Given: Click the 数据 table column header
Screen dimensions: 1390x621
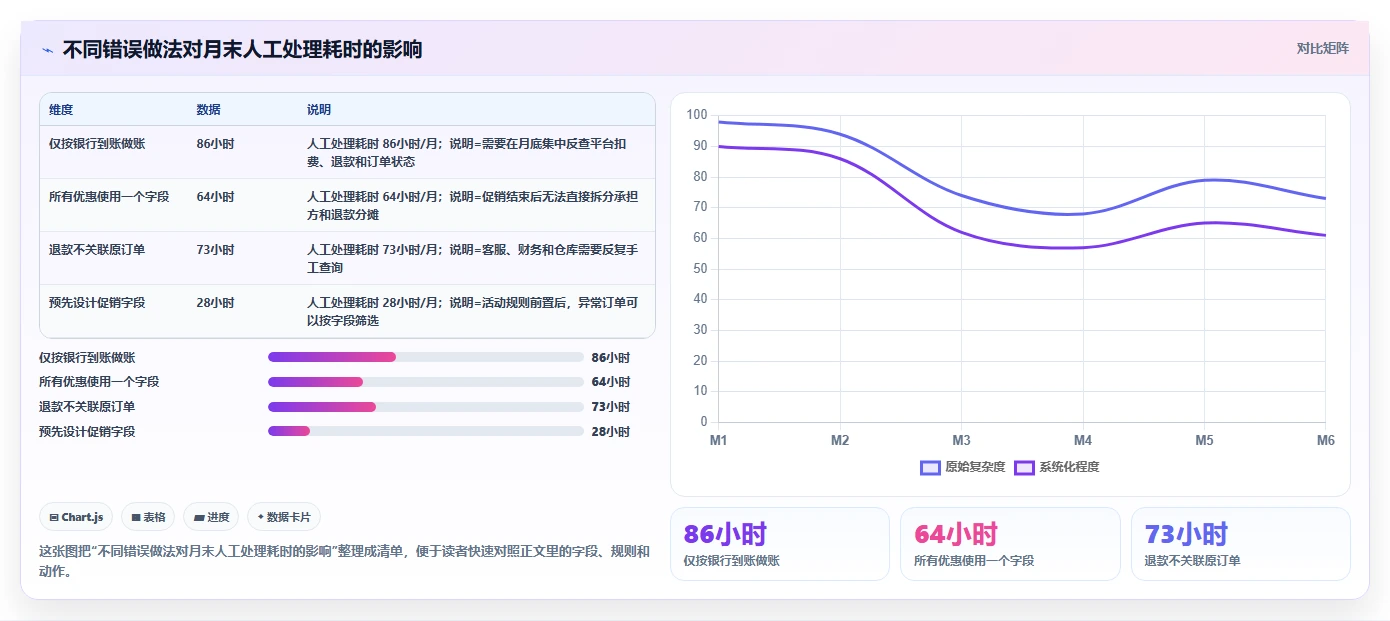Looking at the screenshot, I should [209, 110].
